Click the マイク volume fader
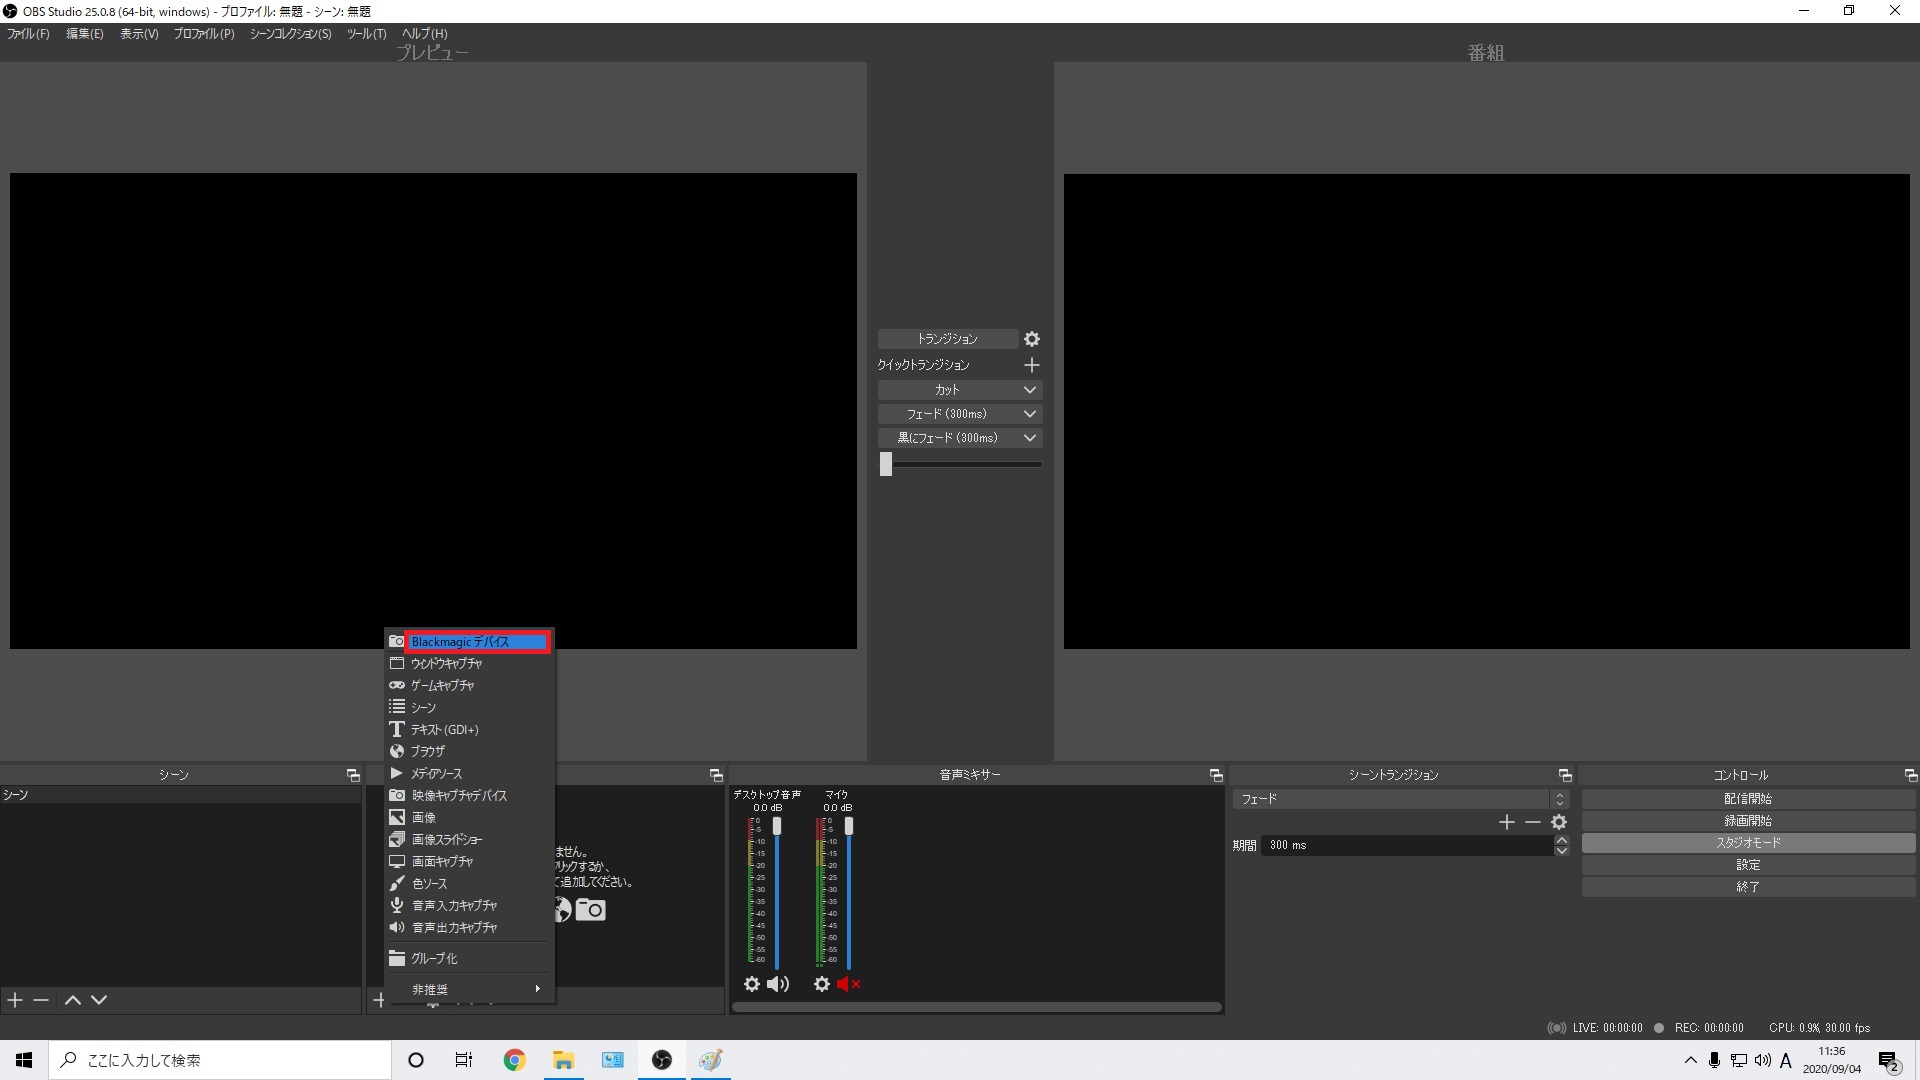Viewport: 1920px width, 1080px height. (x=849, y=826)
